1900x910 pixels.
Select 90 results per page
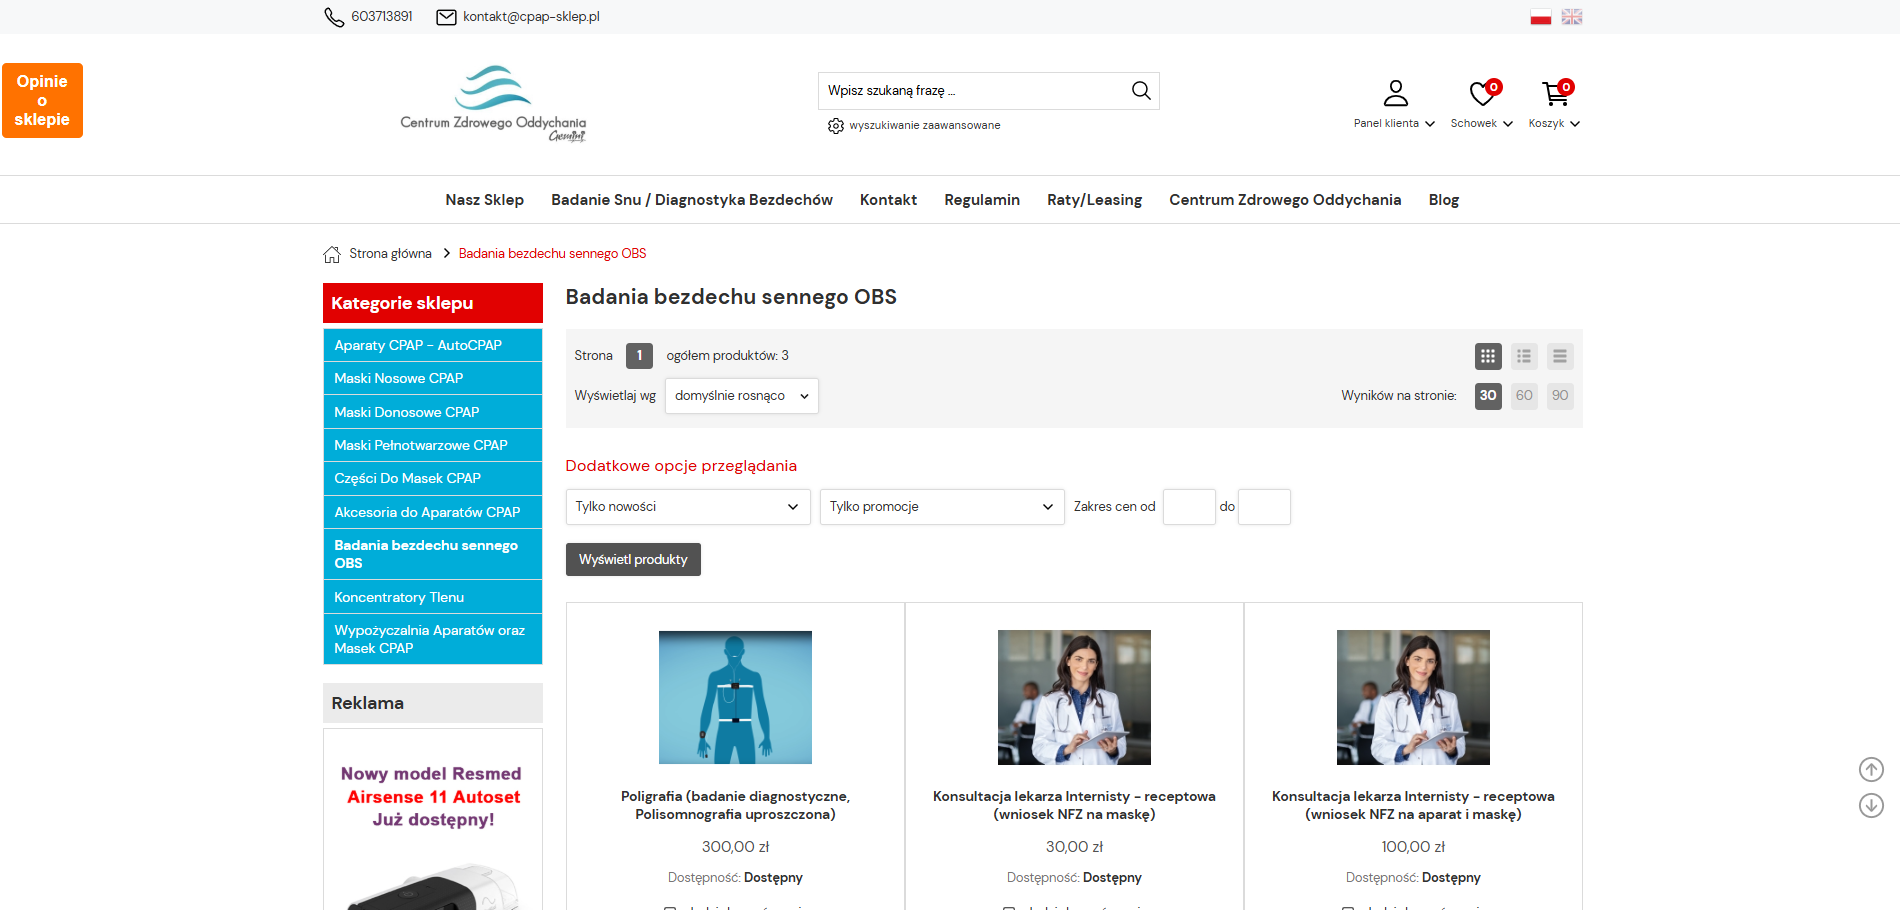(1559, 396)
